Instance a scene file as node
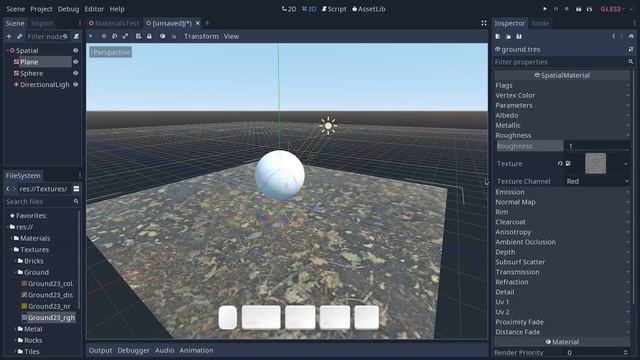The height and width of the screenshot is (360, 640). (19, 37)
